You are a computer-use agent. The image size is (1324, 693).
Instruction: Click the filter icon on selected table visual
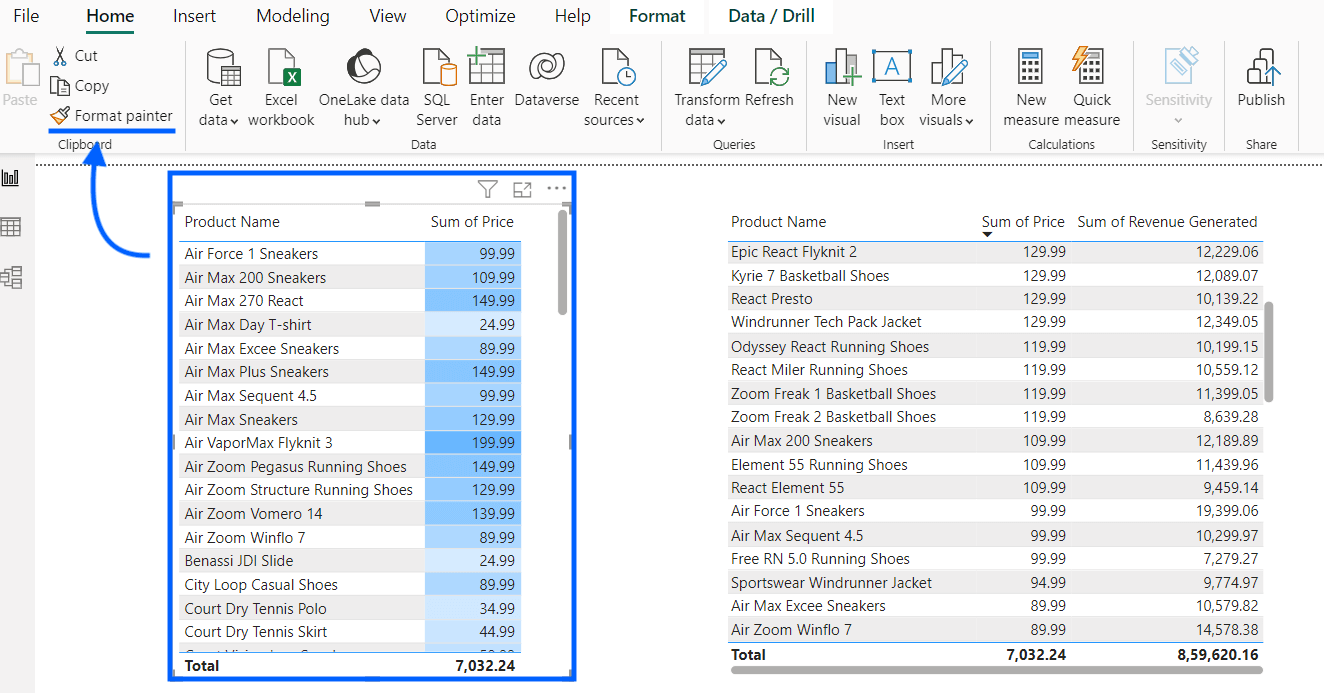487,189
